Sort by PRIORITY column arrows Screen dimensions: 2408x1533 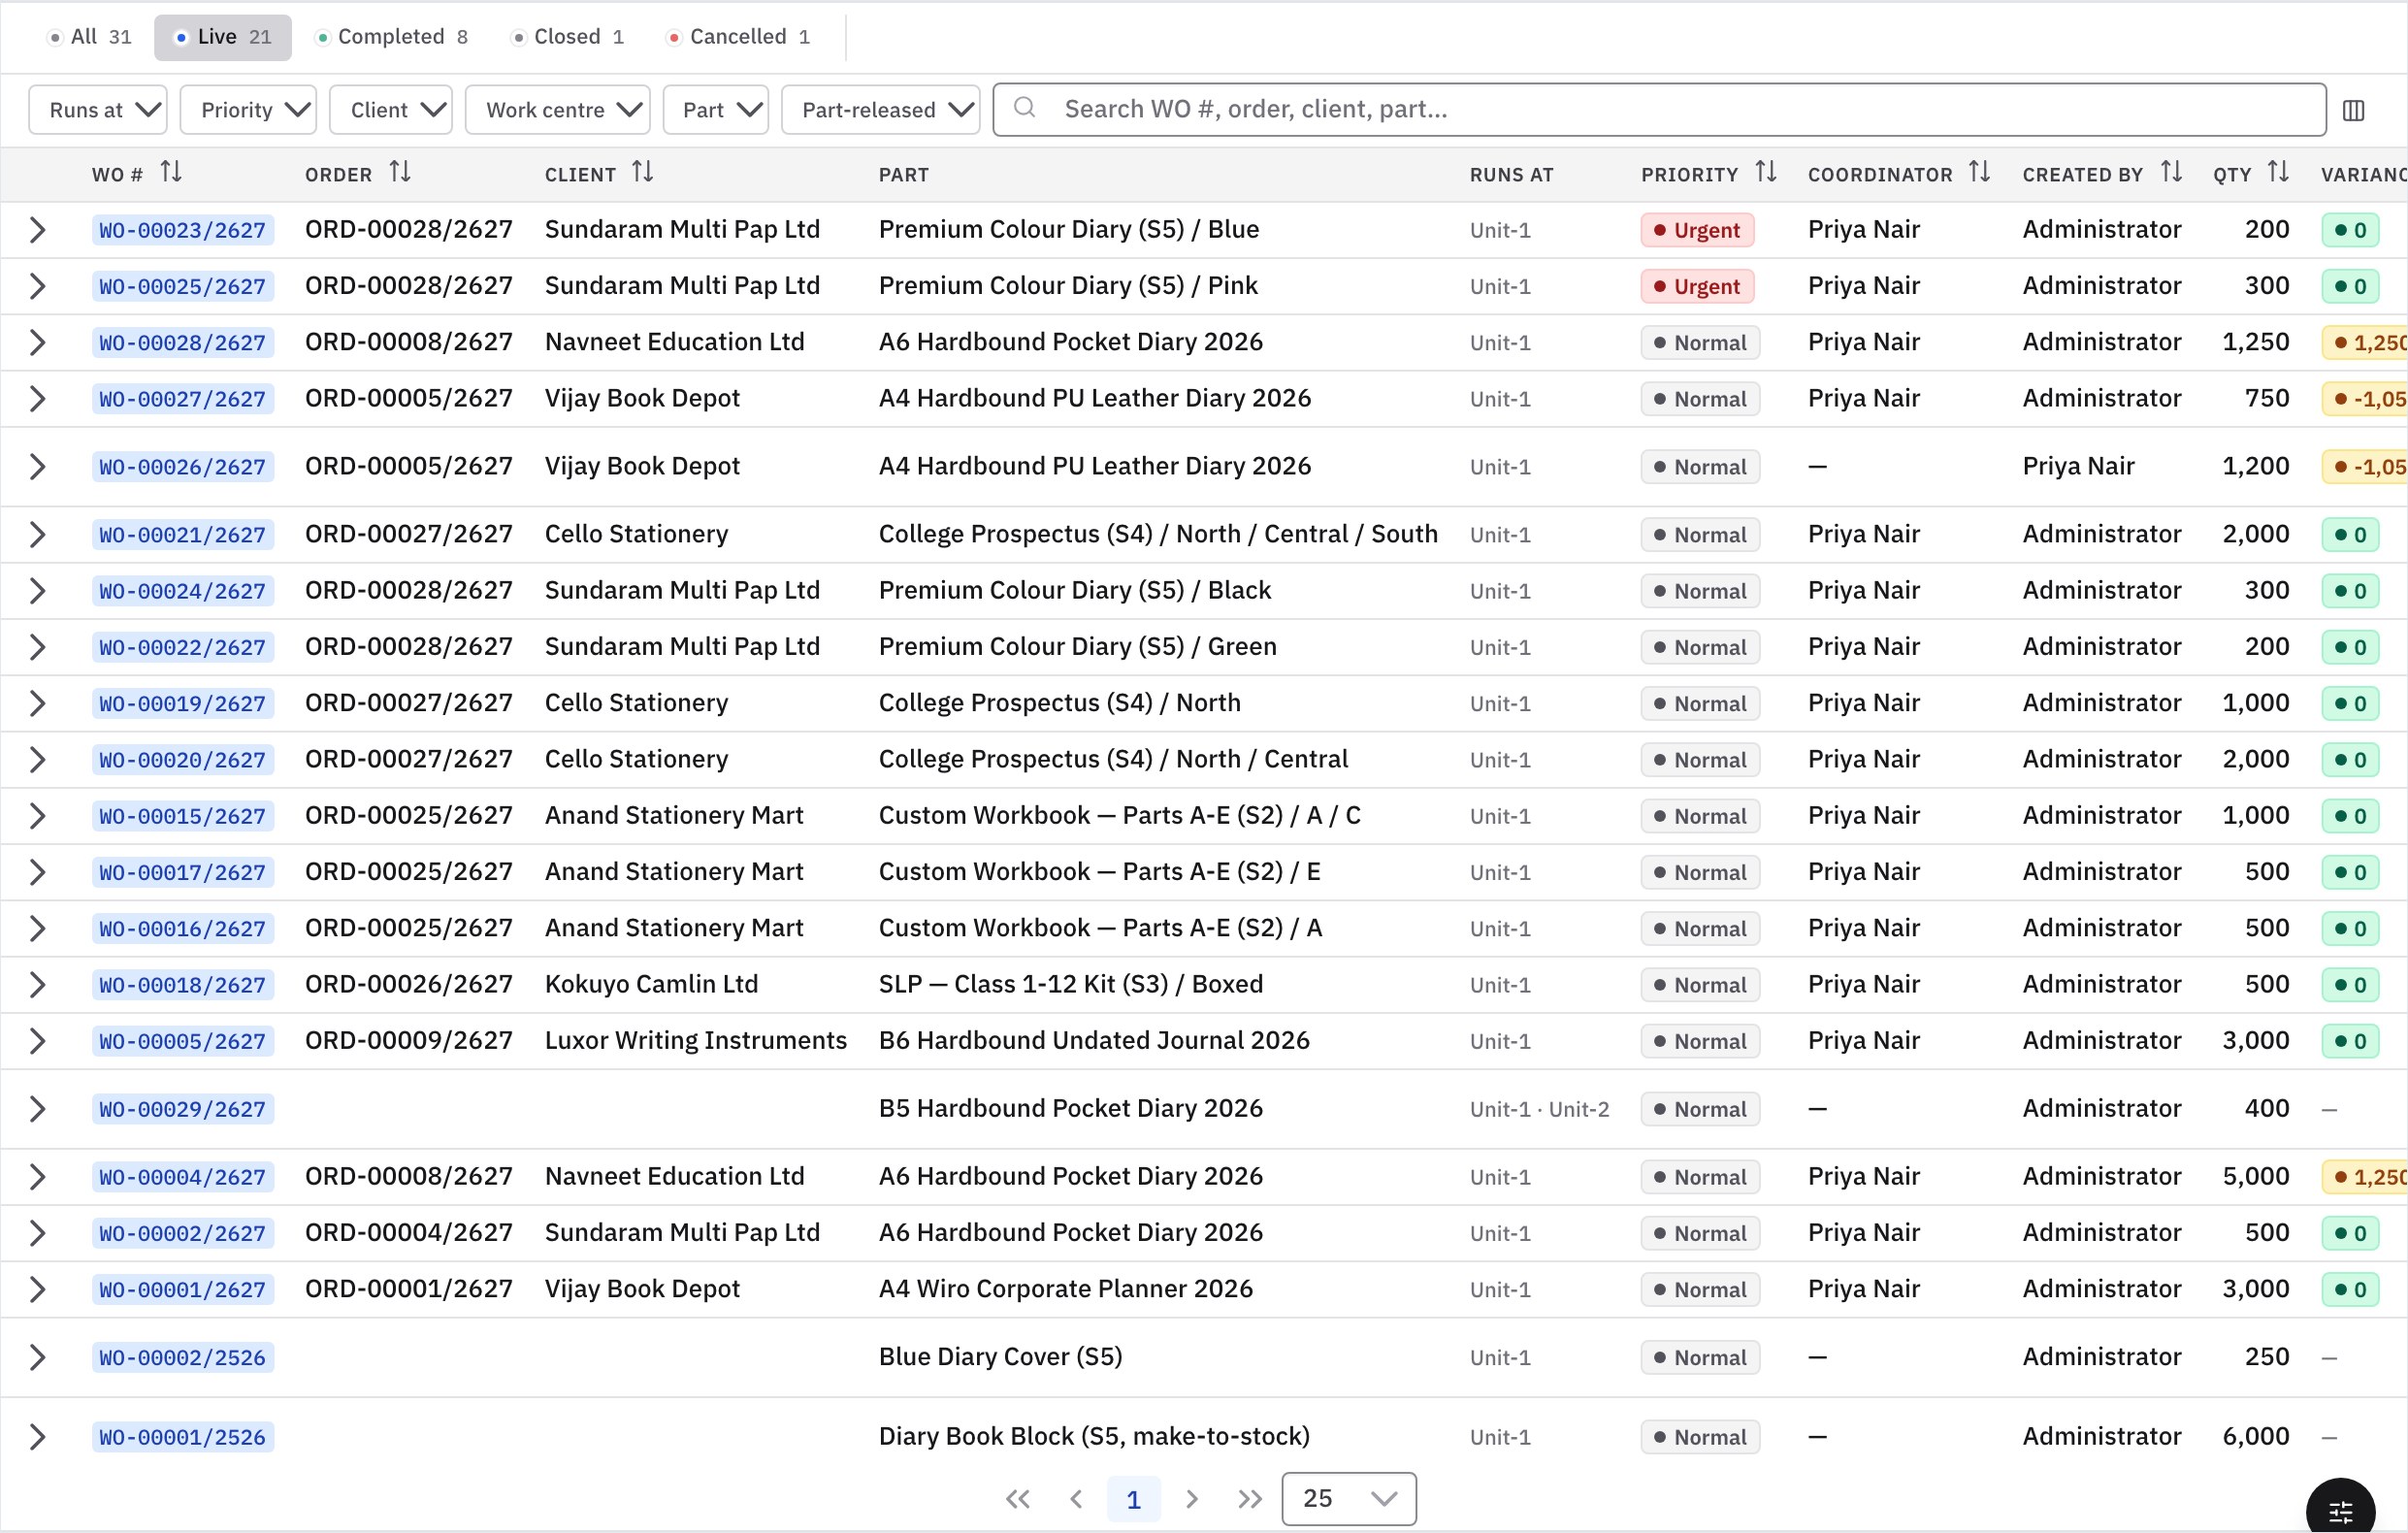click(1766, 173)
